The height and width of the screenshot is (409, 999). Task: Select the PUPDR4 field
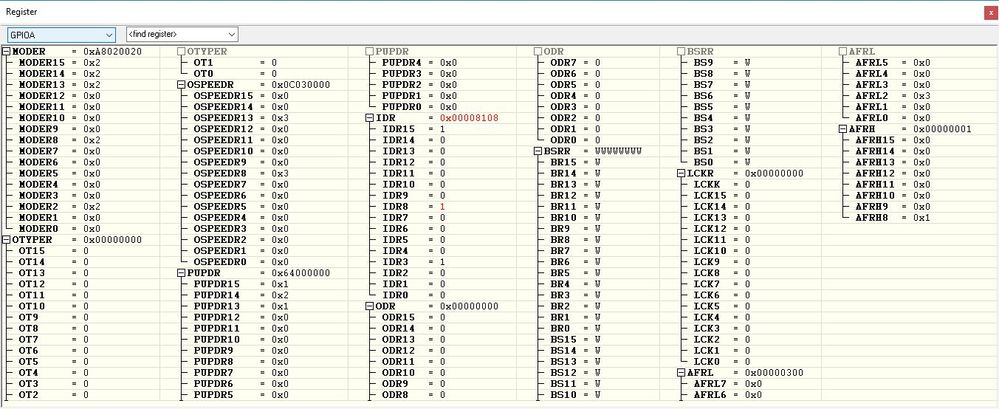[x=419, y=62]
